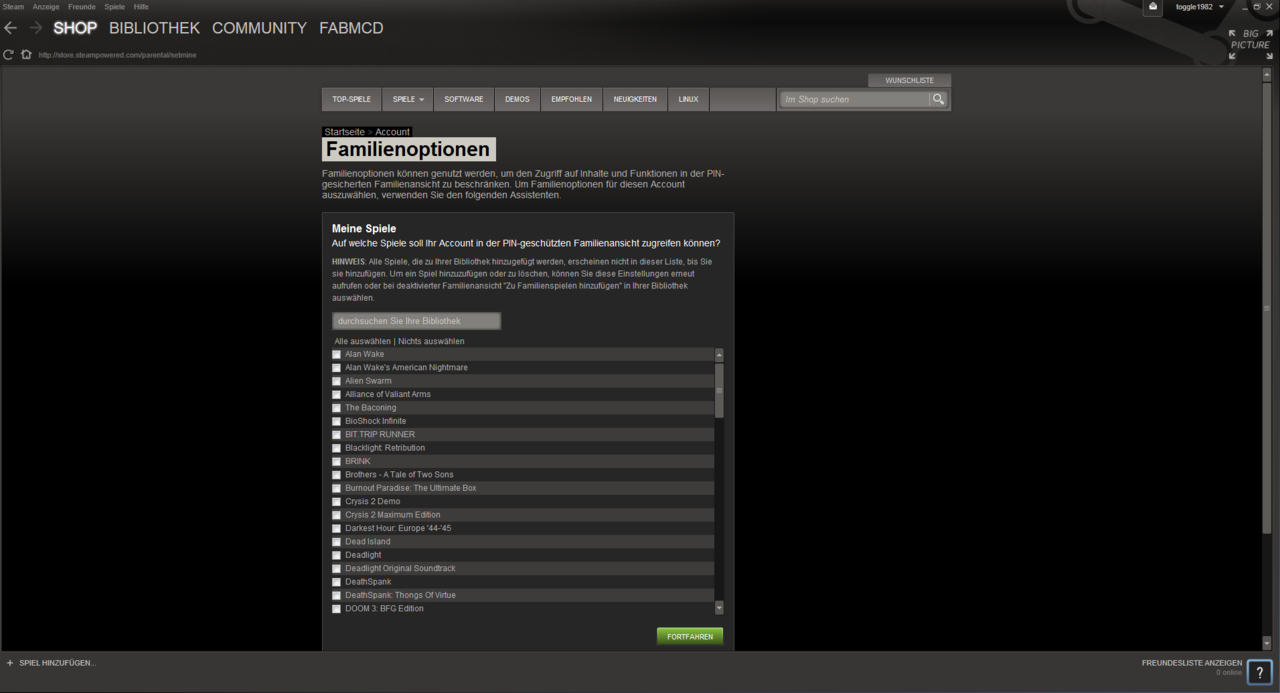1280x693 pixels.
Task: Focus the library search field
Action: coord(416,321)
